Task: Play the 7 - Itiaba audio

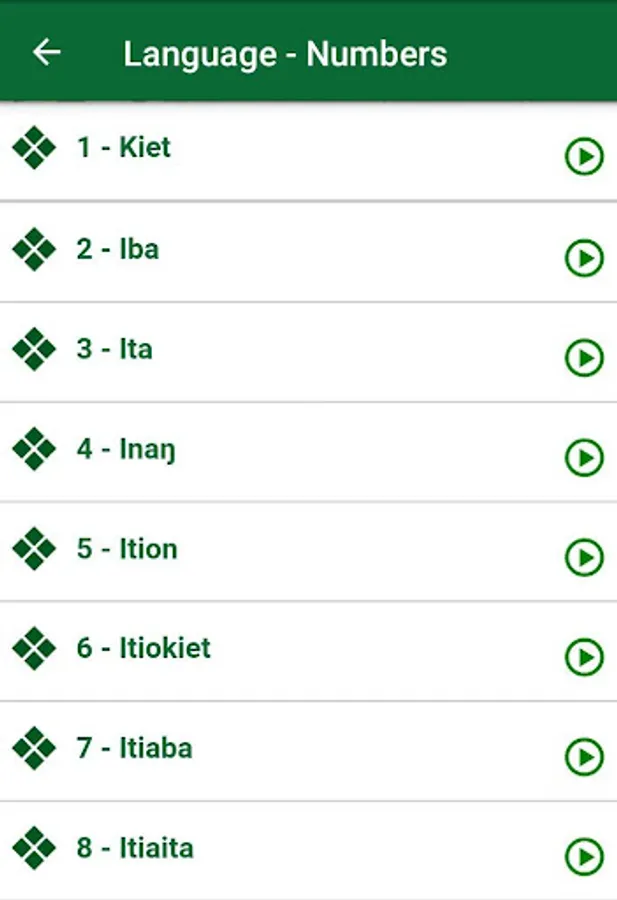Action: coord(584,757)
